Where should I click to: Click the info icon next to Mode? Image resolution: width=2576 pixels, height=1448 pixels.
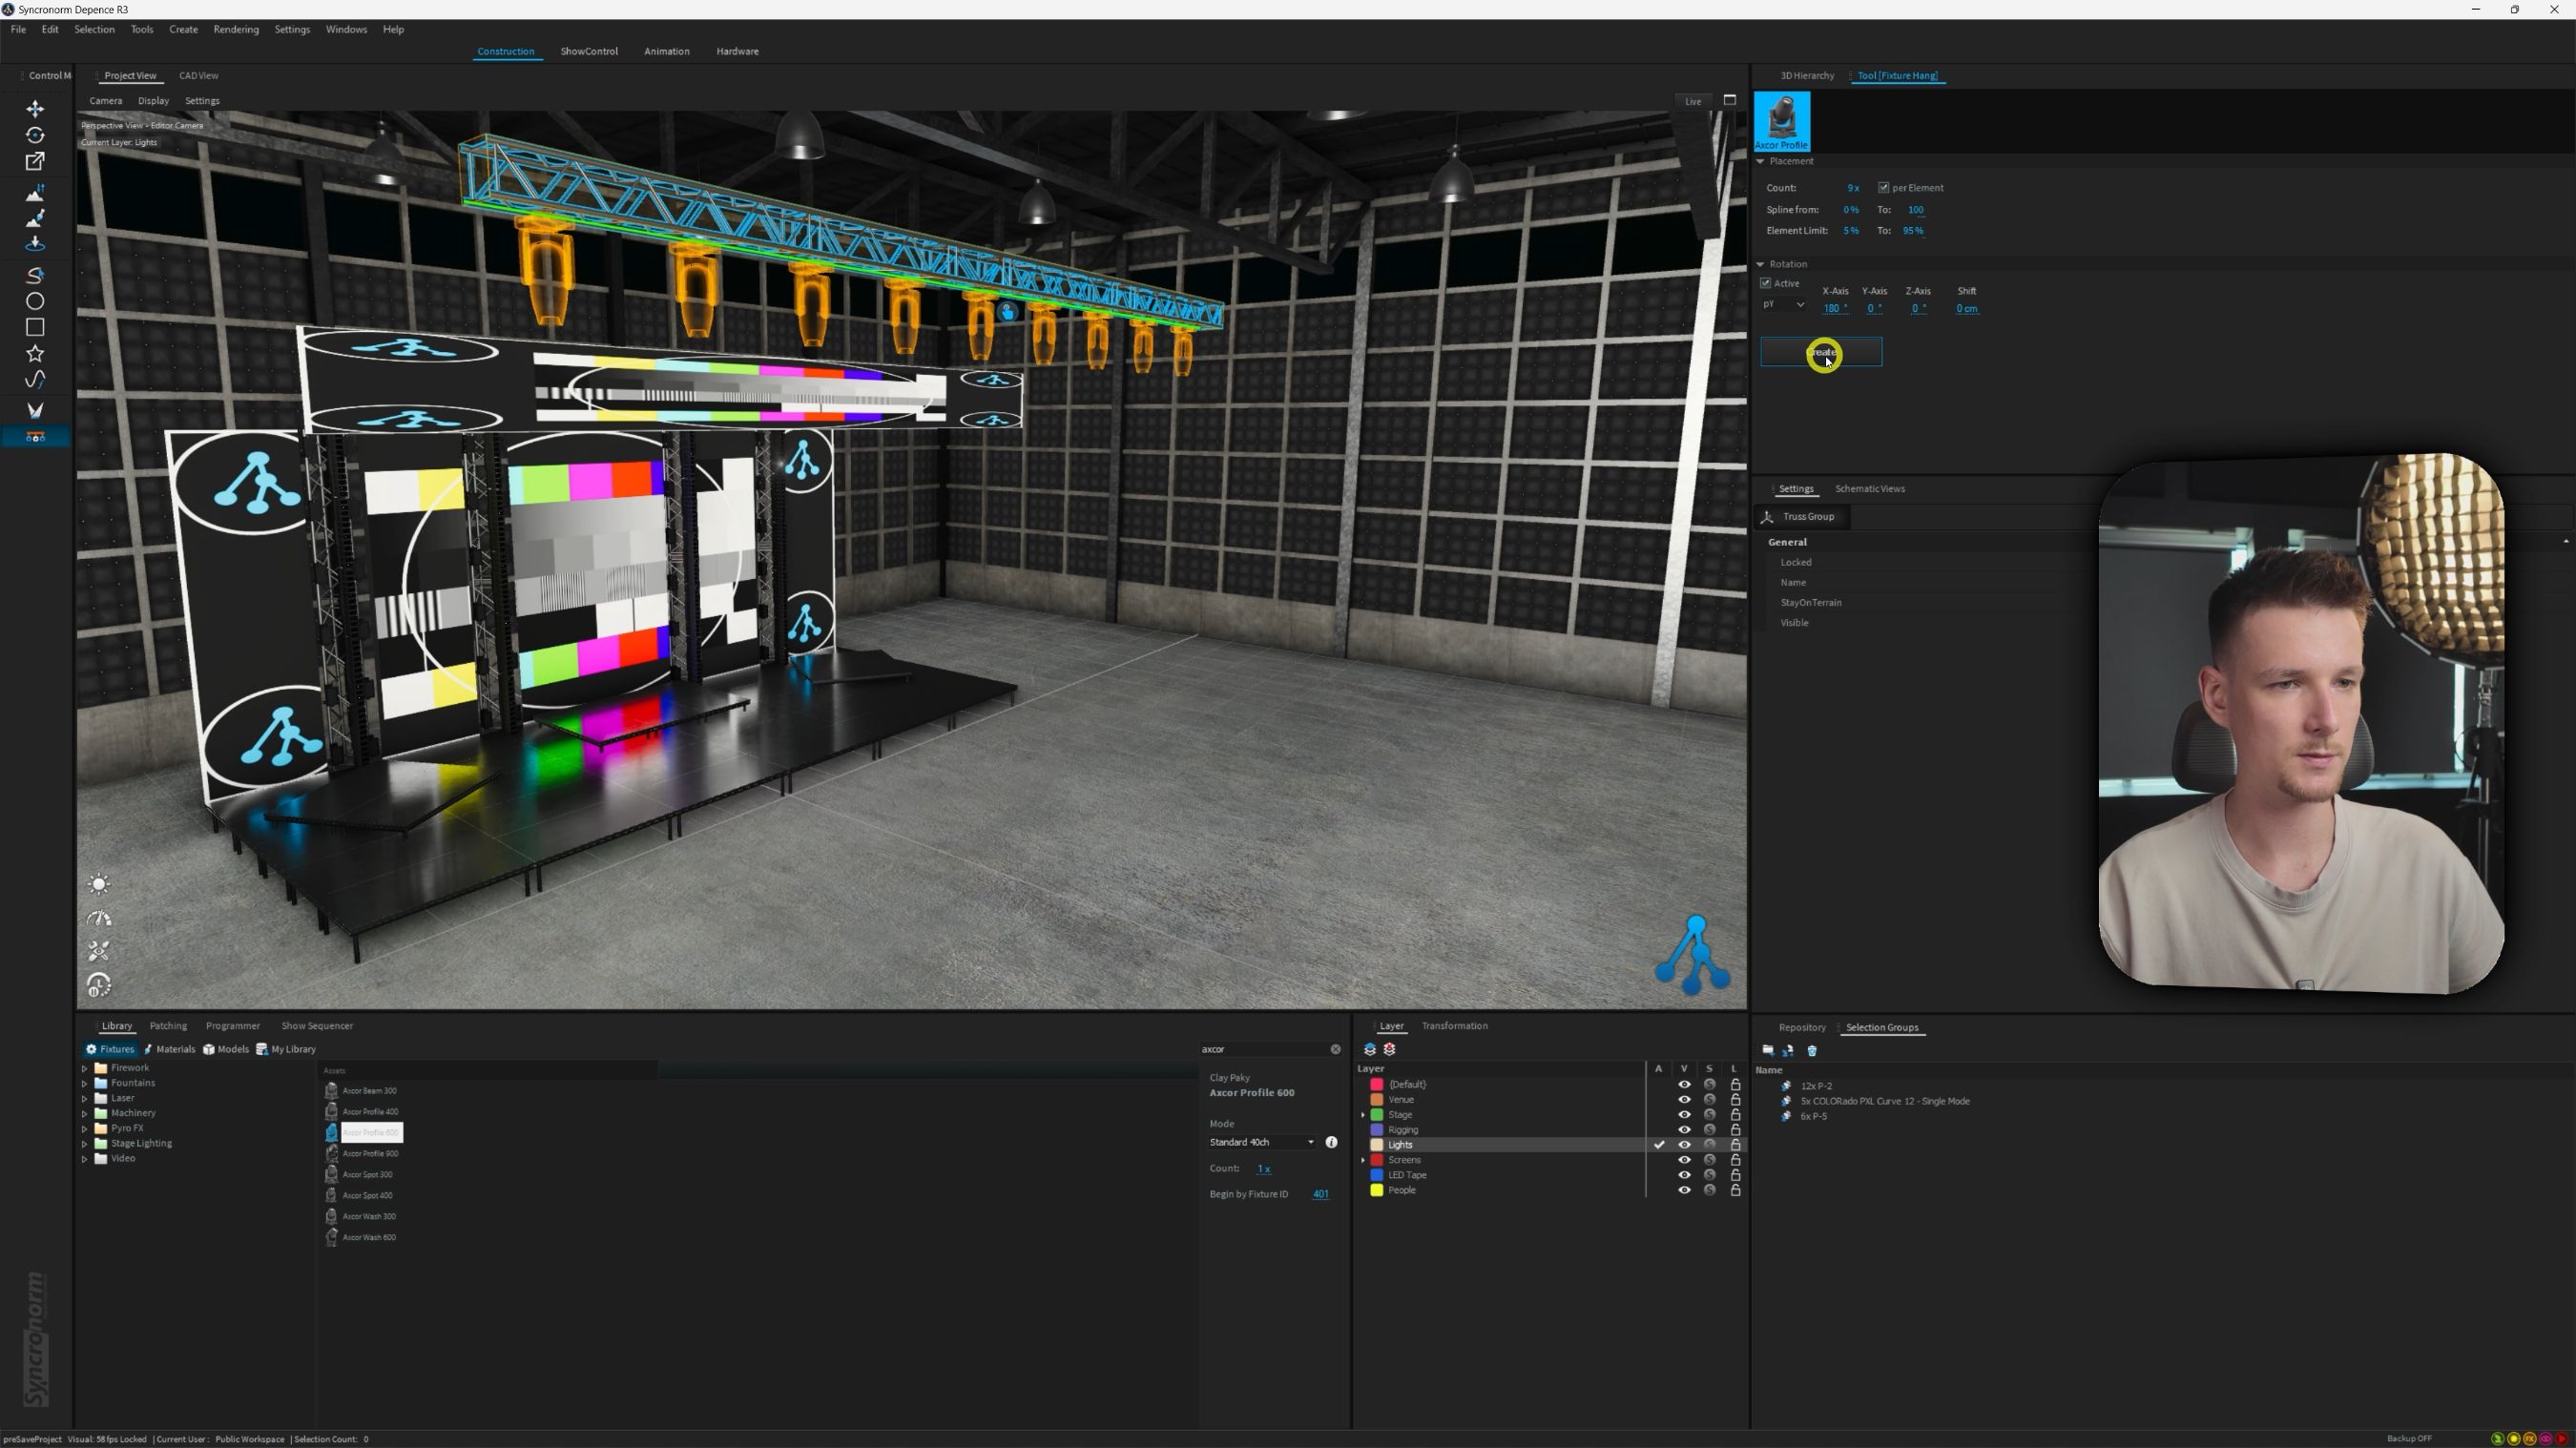(1331, 1142)
